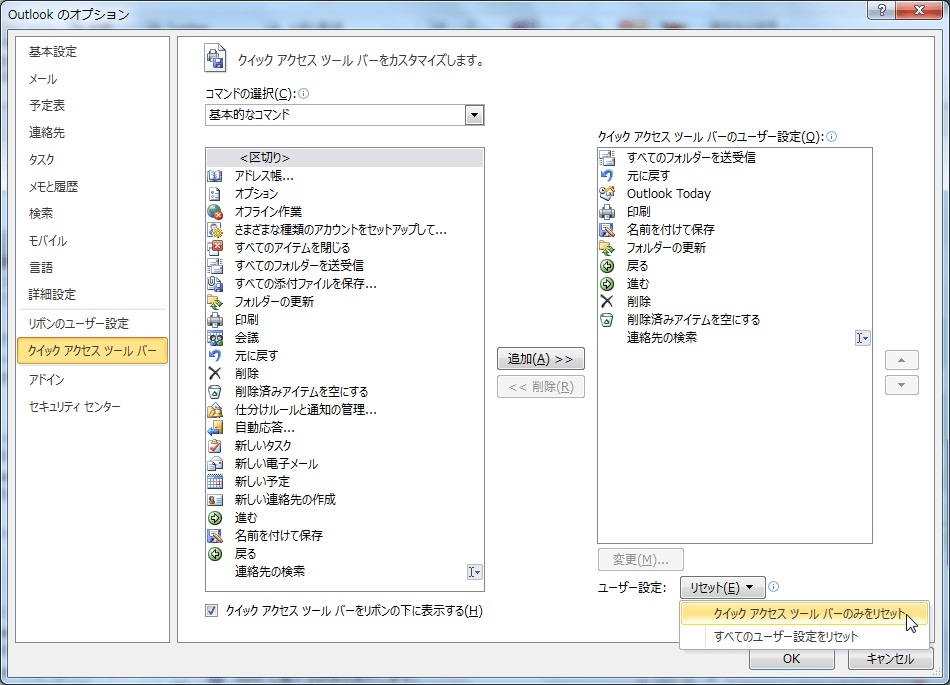Click the 会議 icon in the command list
Screen dimensions: 950x685
[x=215, y=337]
